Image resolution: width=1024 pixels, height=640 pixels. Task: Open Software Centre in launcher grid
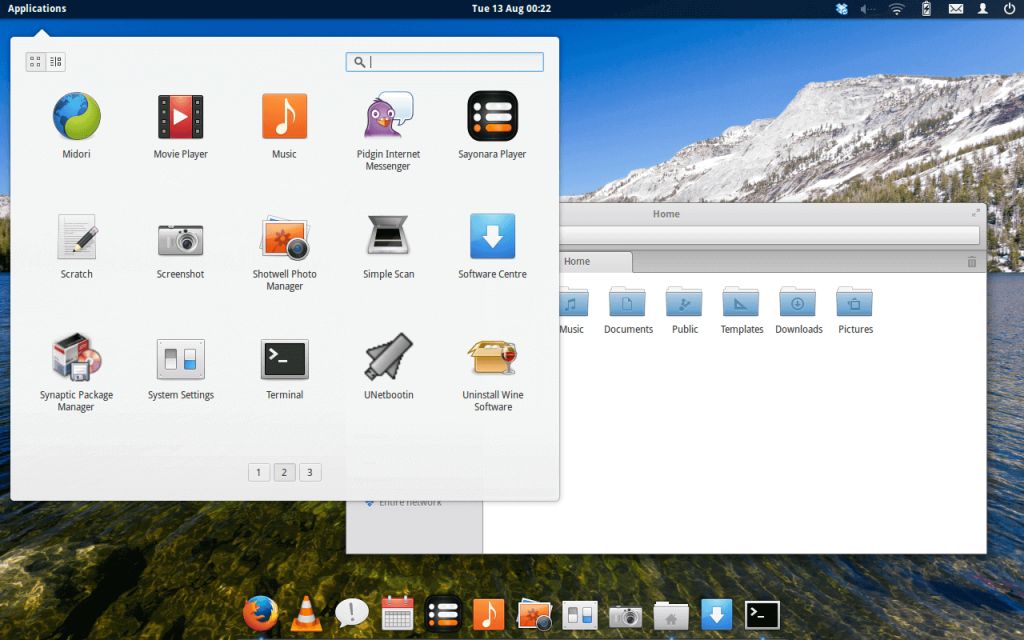tap(492, 236)
